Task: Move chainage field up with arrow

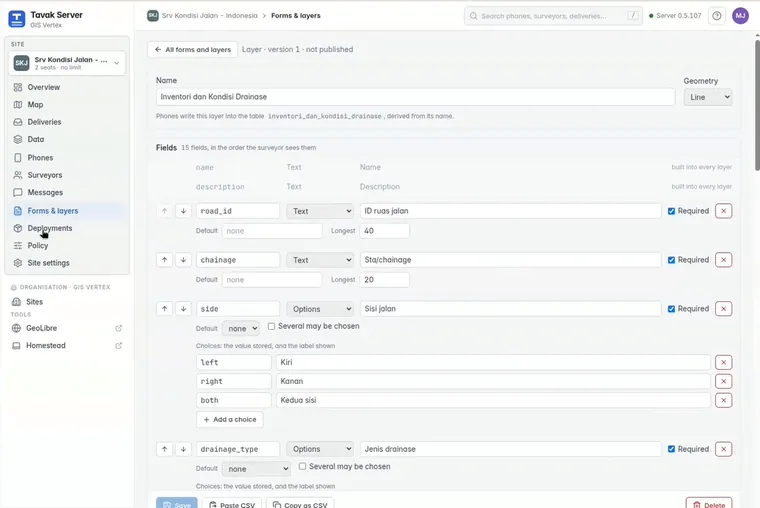Action: (164, 260)
